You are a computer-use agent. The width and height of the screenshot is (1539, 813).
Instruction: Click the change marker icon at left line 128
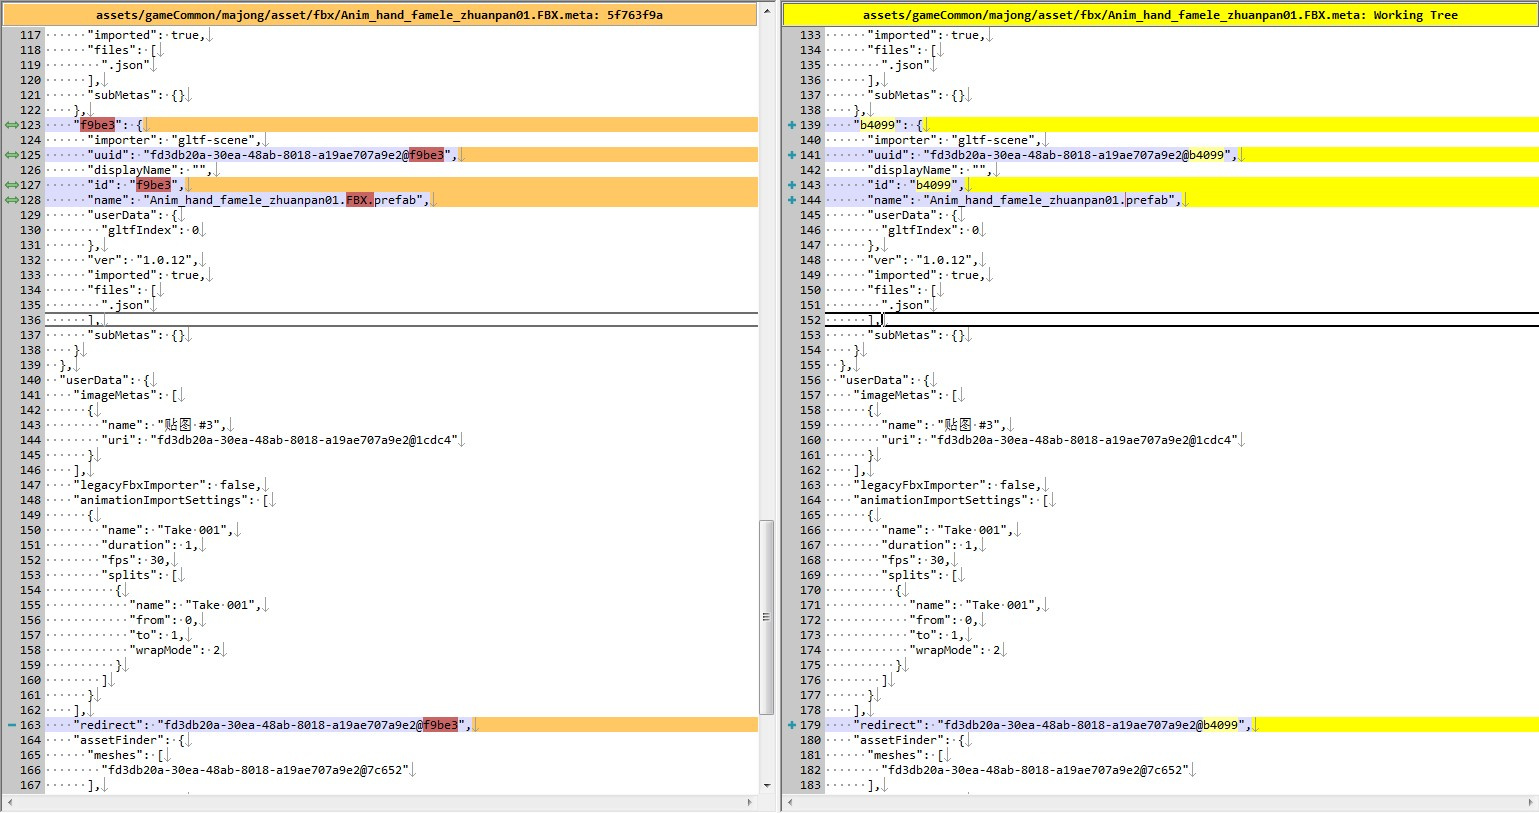pos(11,200)
